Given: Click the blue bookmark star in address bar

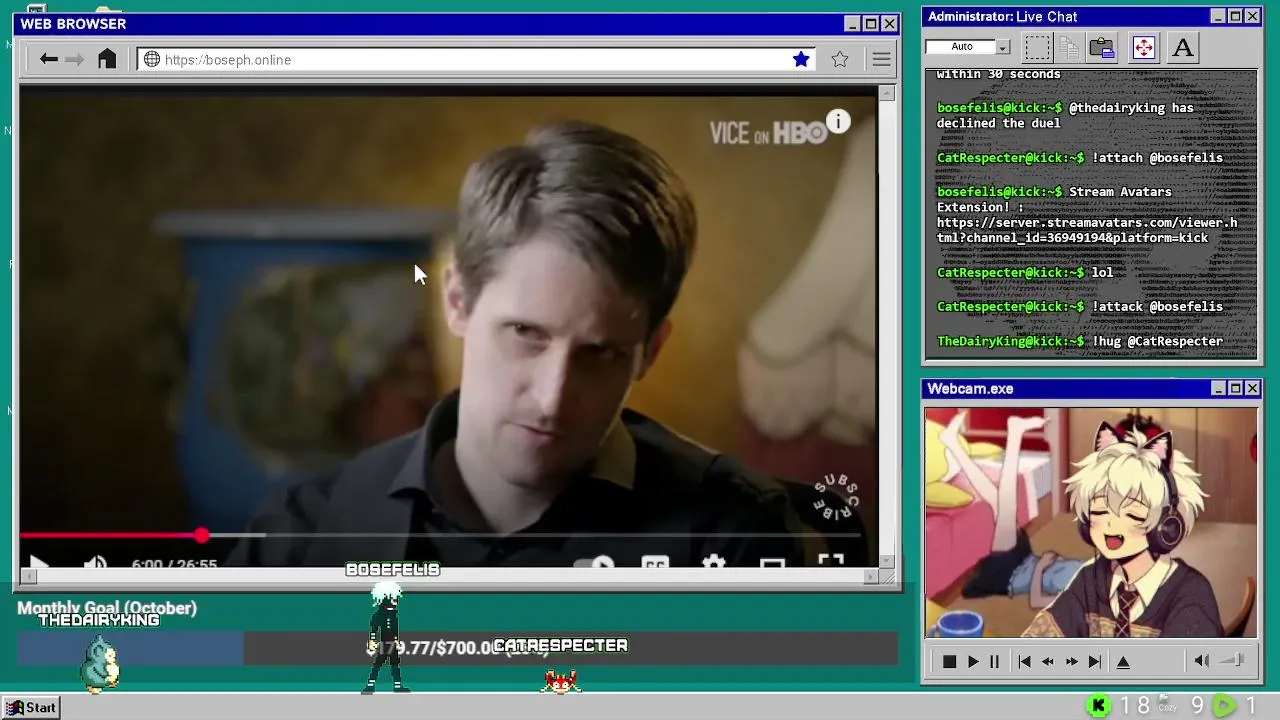Looking at the screenshot, I should pyautogui.click(x=801, y=59).
